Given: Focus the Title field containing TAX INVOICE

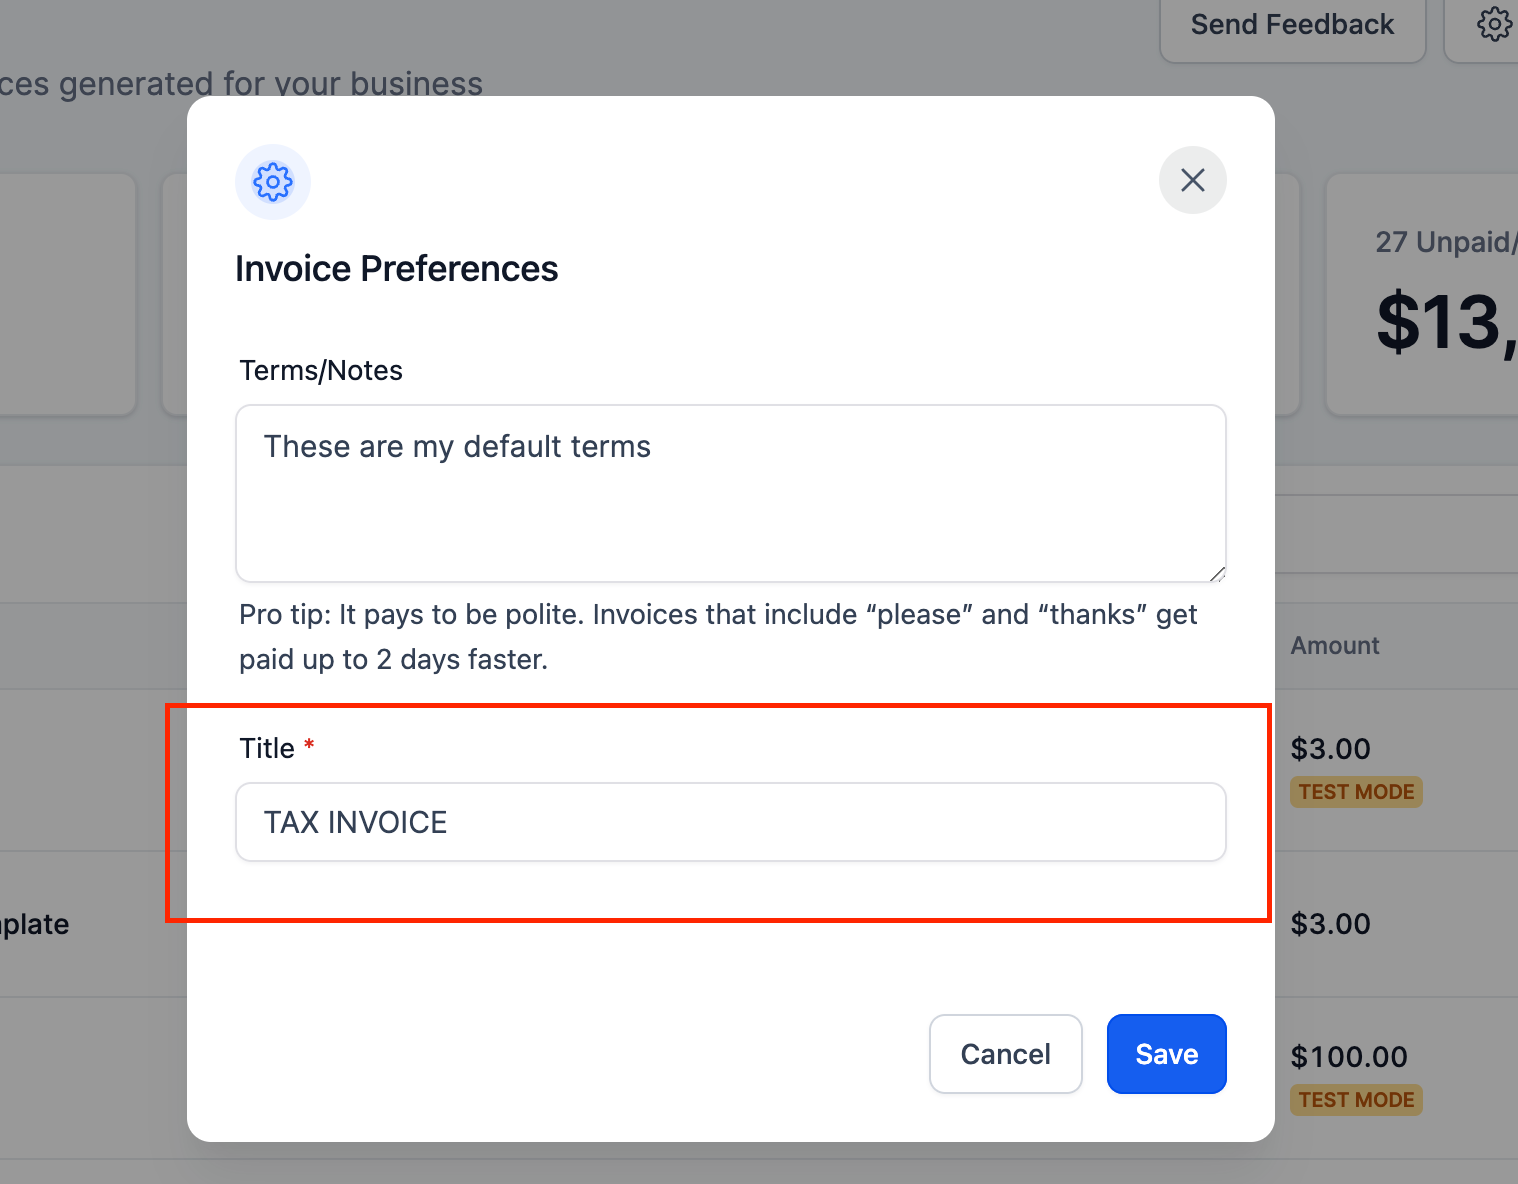Looking at the screenshot, I should pyautogui.click(x=730, y=822).
